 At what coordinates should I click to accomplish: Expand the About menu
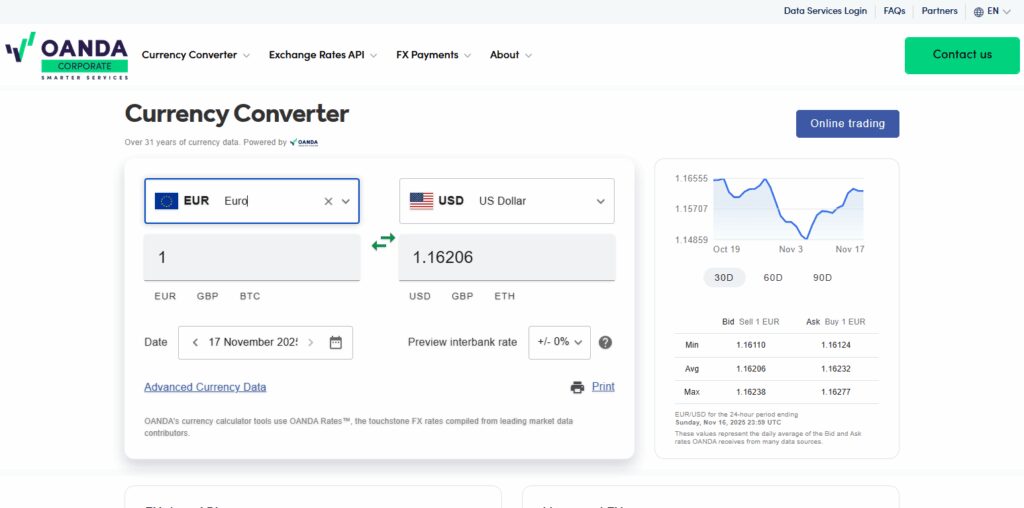click(x=511, y=55)
